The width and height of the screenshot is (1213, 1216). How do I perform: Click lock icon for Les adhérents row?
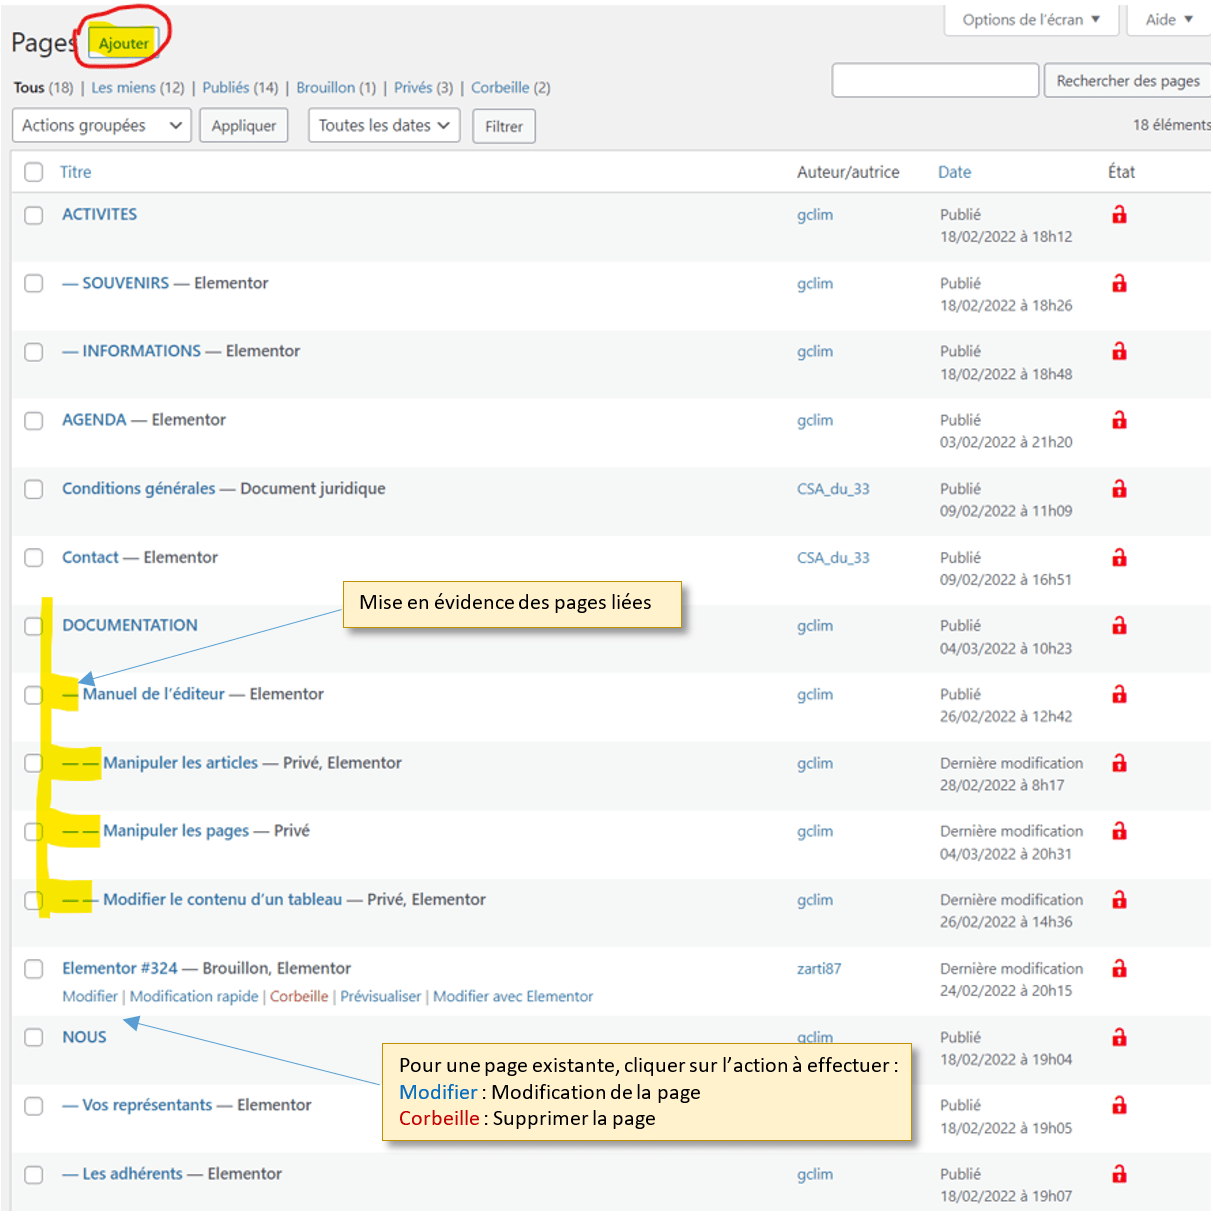(x=1119, y=1174)
